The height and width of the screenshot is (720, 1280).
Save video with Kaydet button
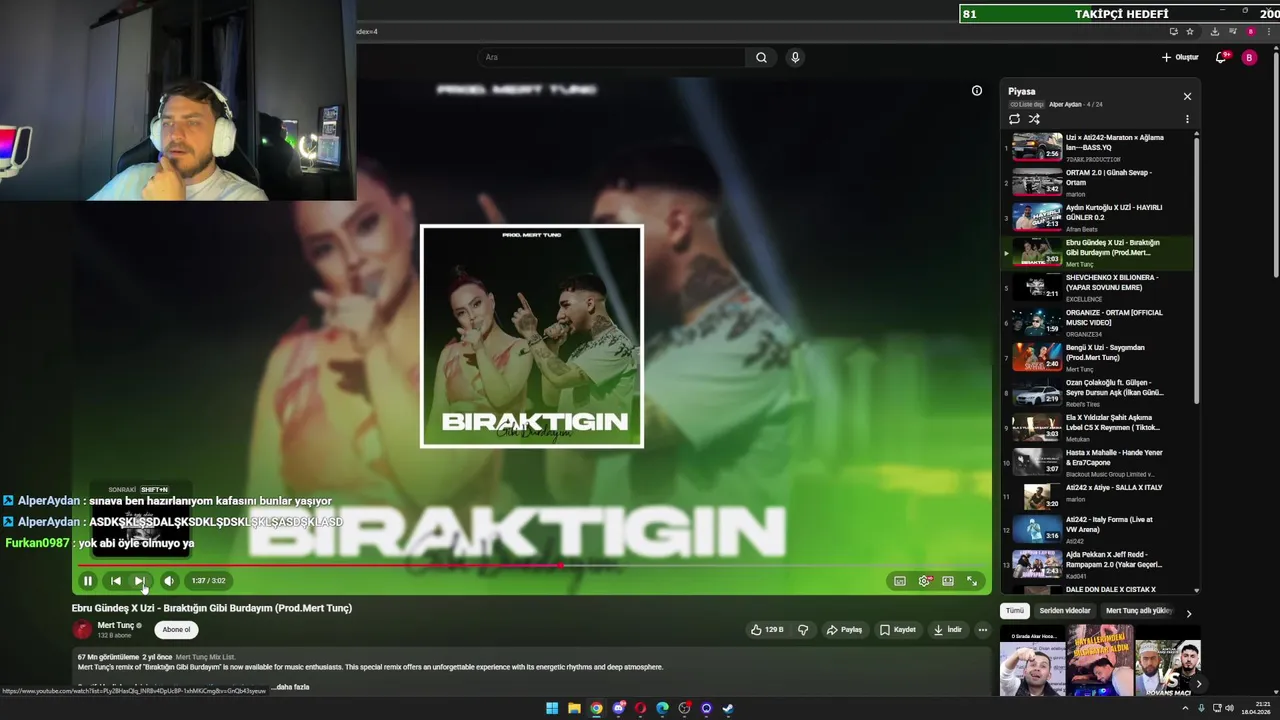tap(898, 630)
